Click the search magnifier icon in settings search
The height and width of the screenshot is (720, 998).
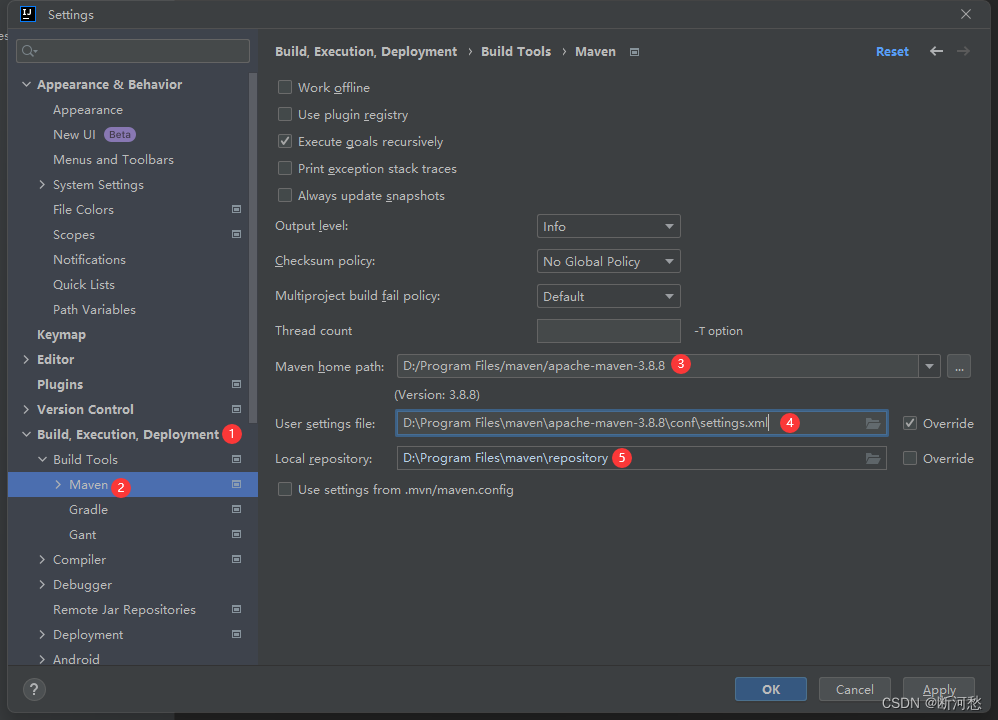click(29, 51)
